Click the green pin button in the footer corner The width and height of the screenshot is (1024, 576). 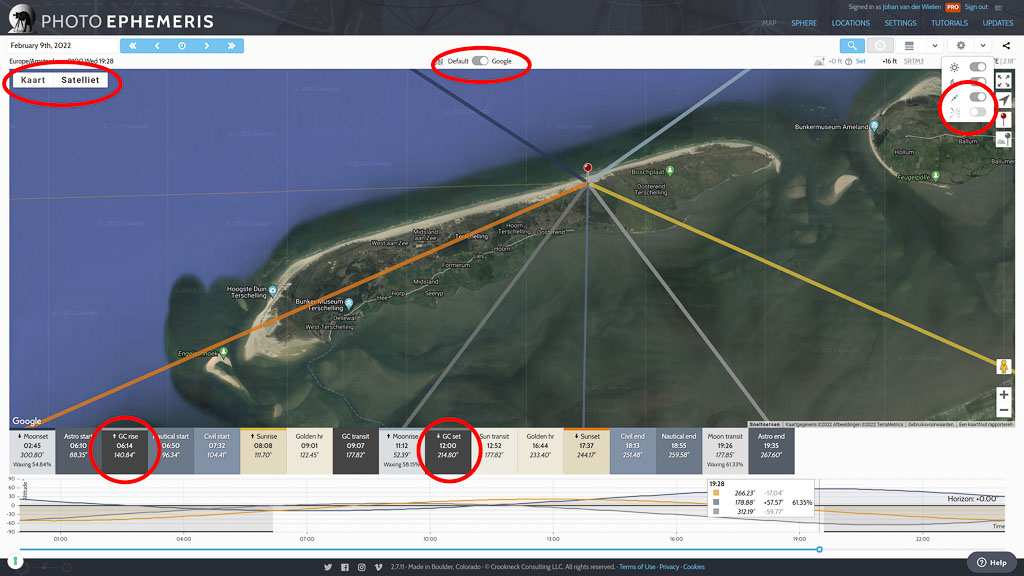(x=15, y=561)
